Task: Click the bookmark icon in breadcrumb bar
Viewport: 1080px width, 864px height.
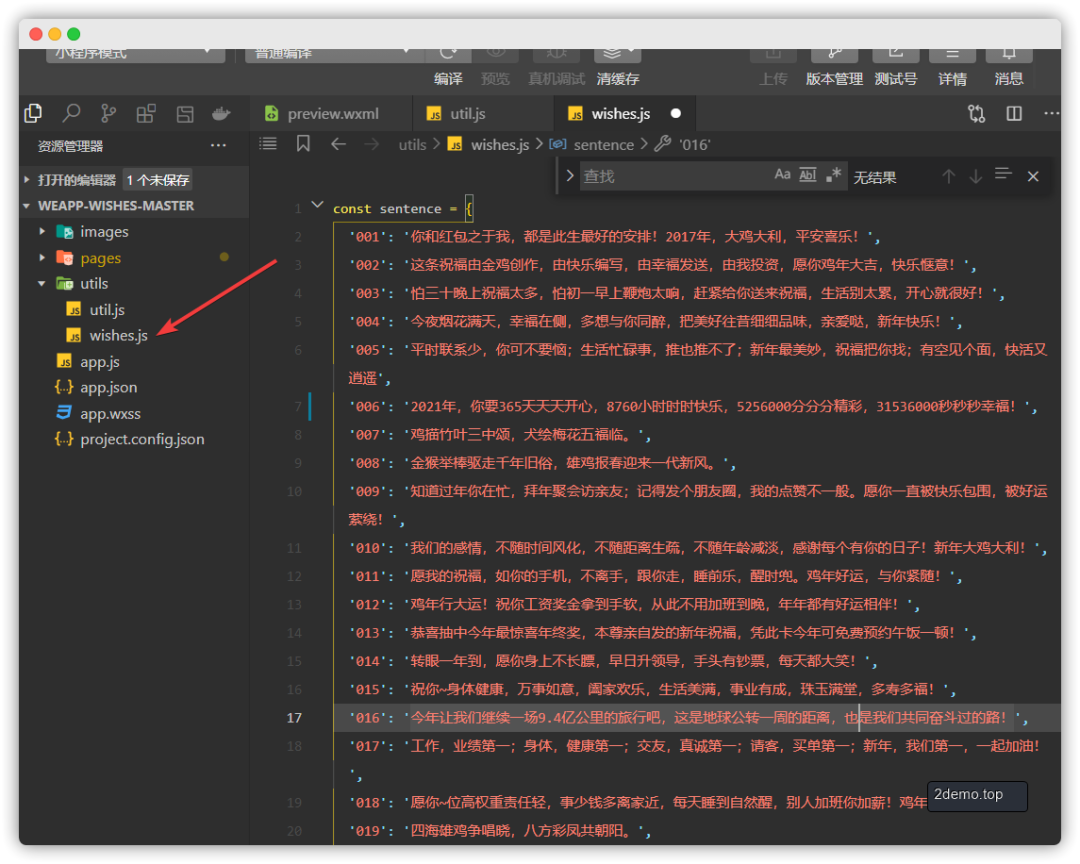Action: click(x=303, y=143)
